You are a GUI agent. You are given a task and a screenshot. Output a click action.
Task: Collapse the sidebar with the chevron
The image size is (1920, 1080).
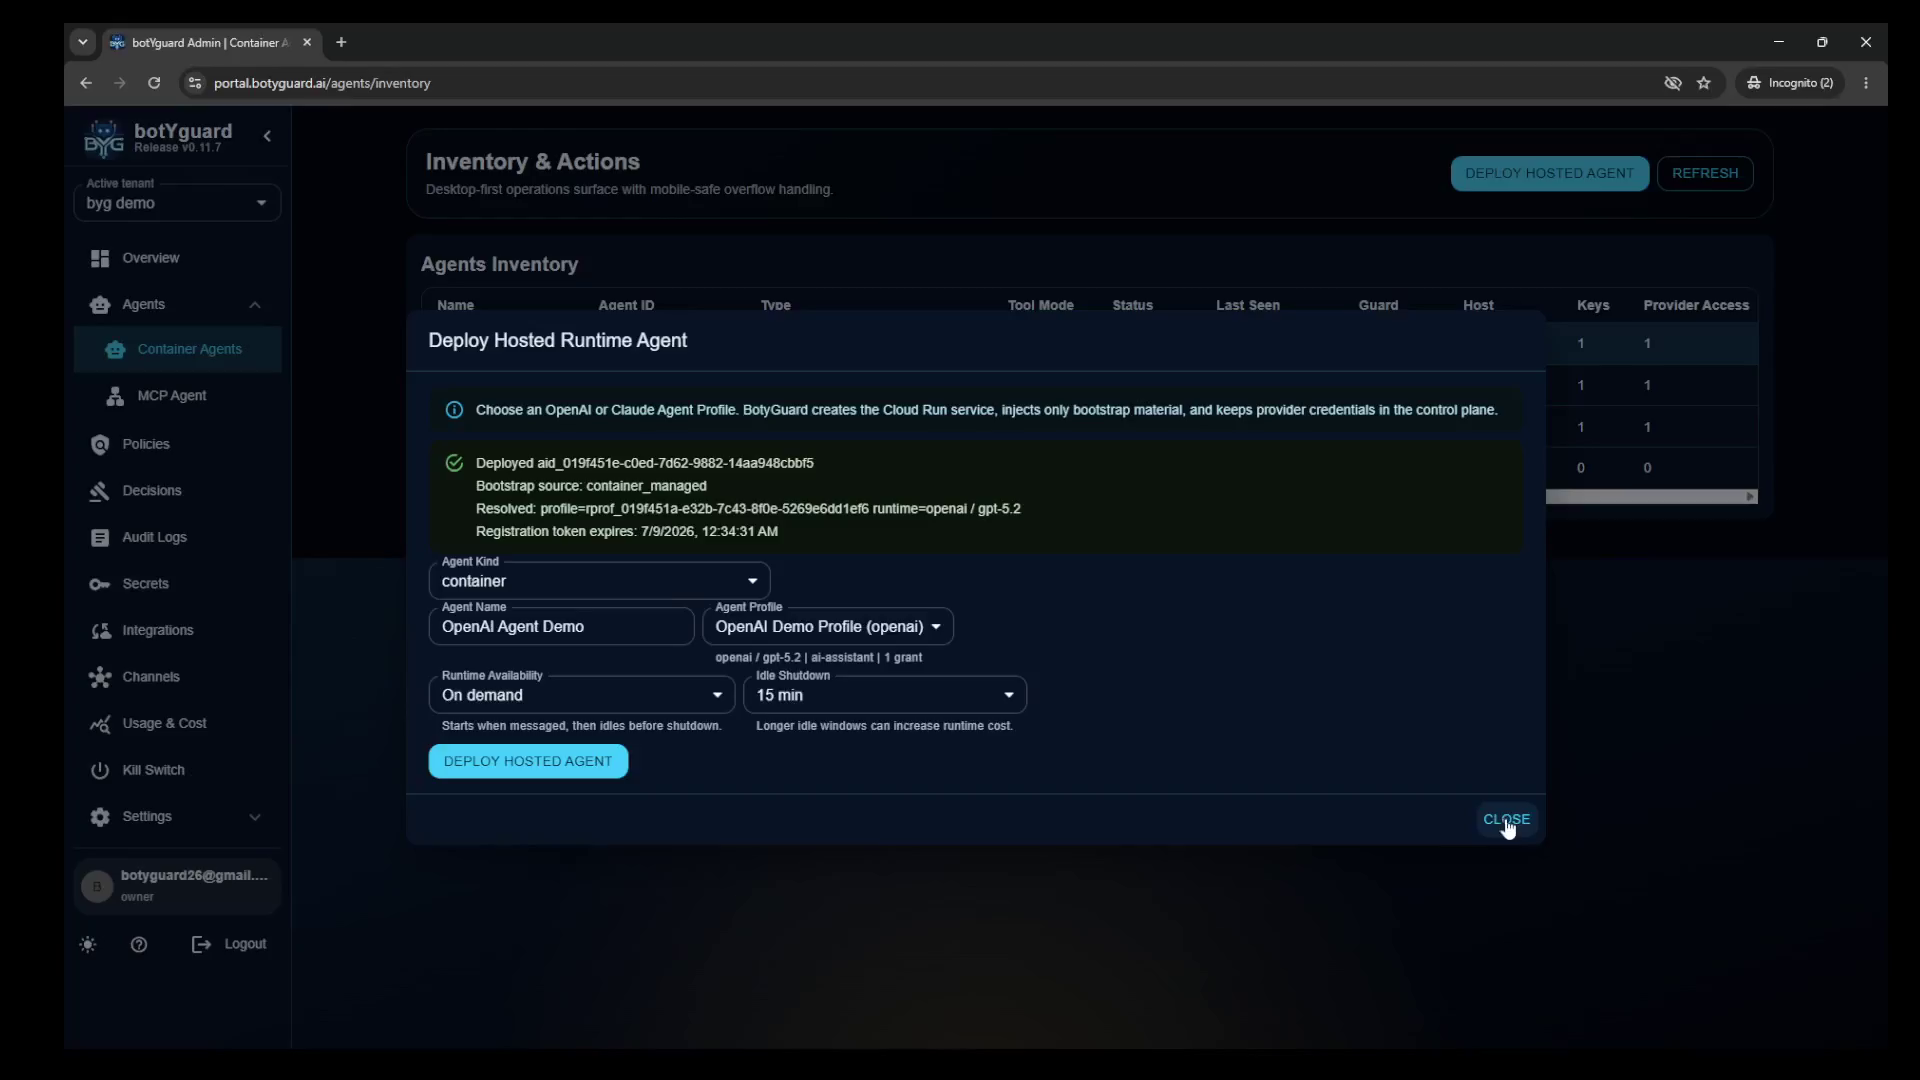point(267,136)
